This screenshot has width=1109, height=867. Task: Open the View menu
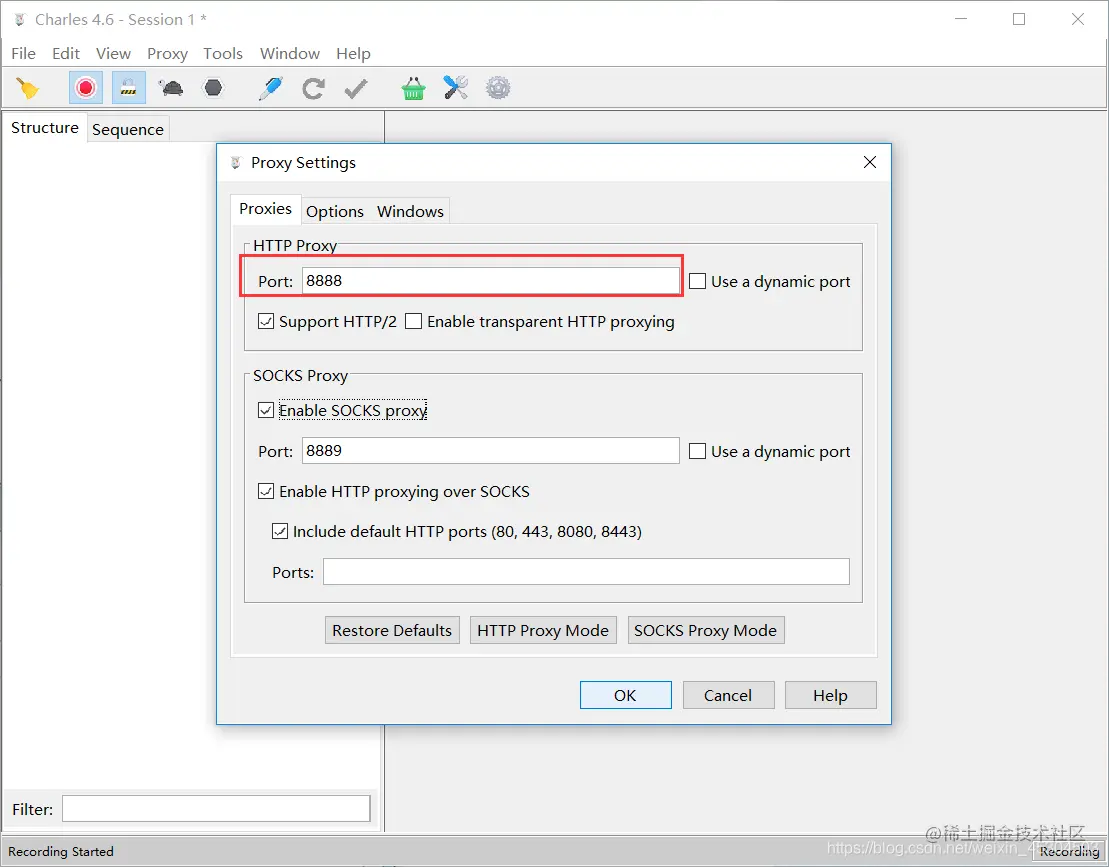click(x=113, y=54)
